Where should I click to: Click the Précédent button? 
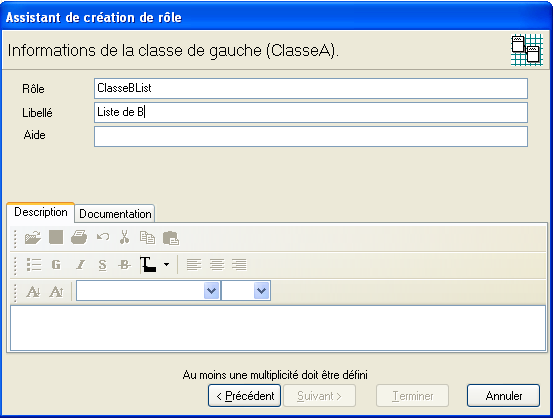point(244,396)
